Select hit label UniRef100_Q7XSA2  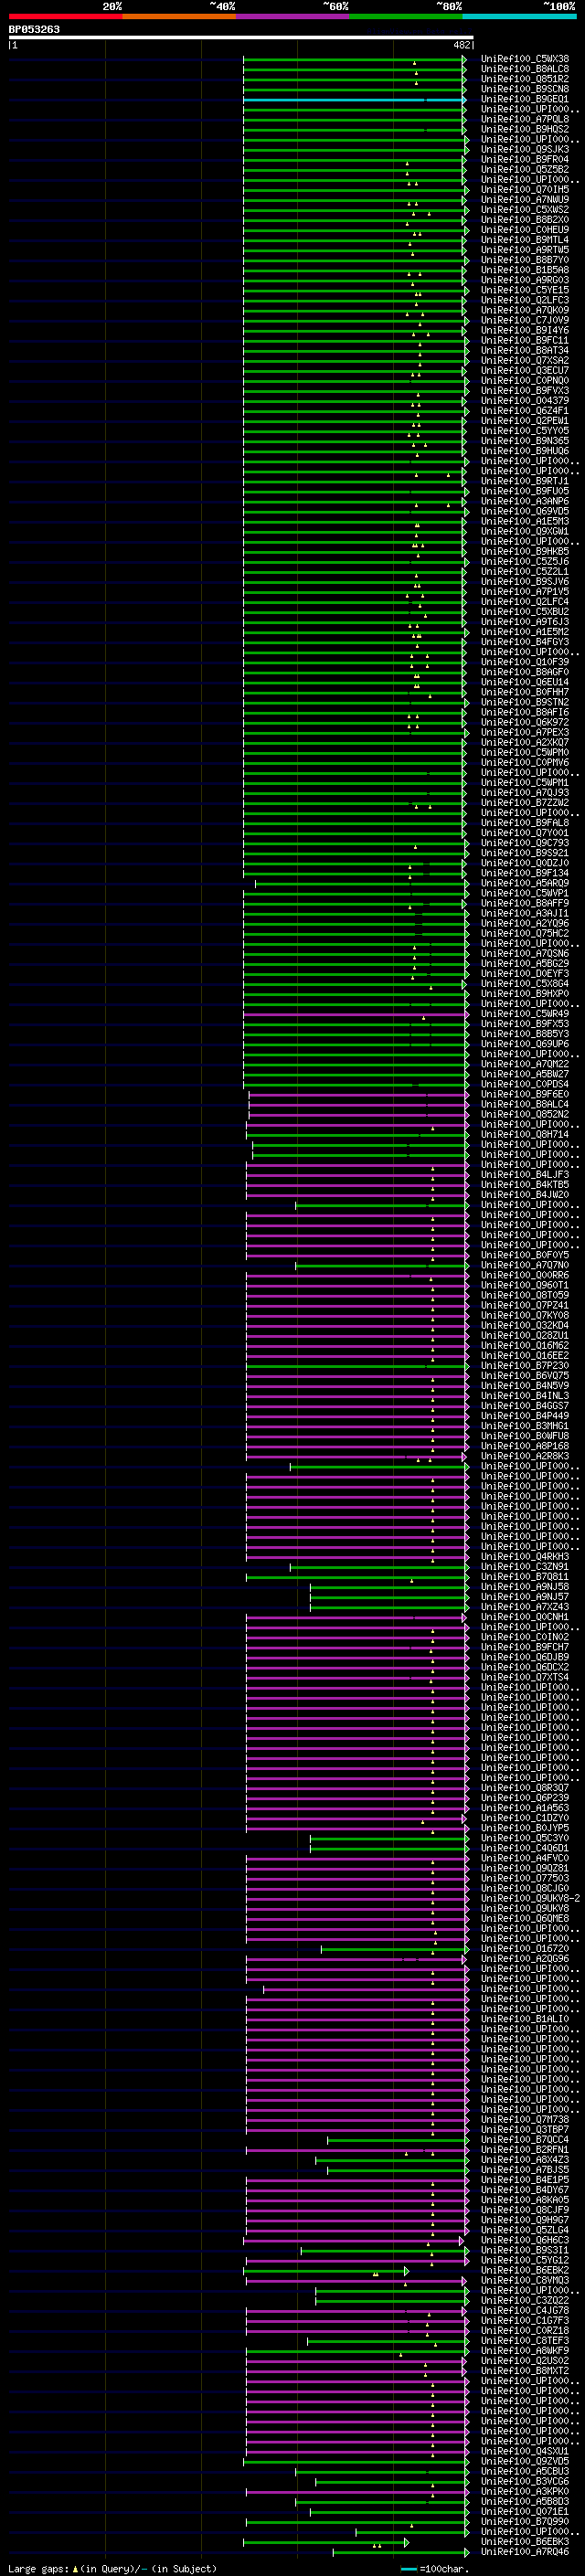(x=524, y=361)
